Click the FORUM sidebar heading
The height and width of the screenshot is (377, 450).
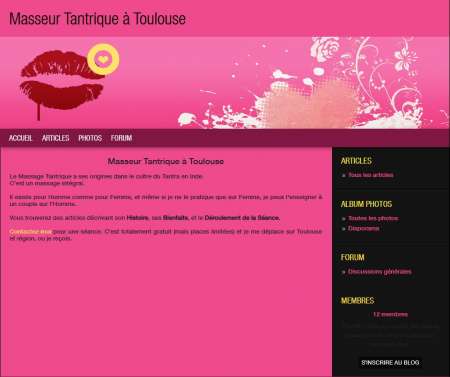tap(352, 257)
